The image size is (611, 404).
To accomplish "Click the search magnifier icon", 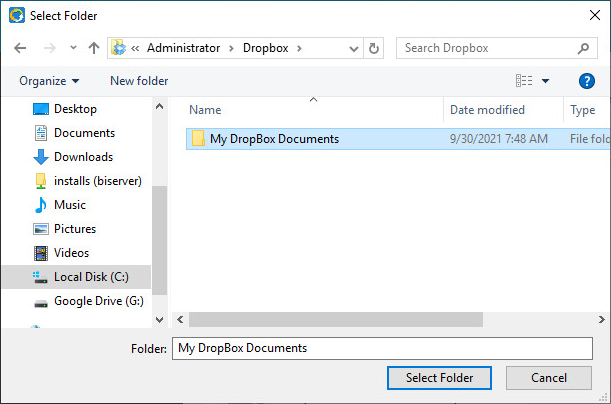I will pos(583,48).
